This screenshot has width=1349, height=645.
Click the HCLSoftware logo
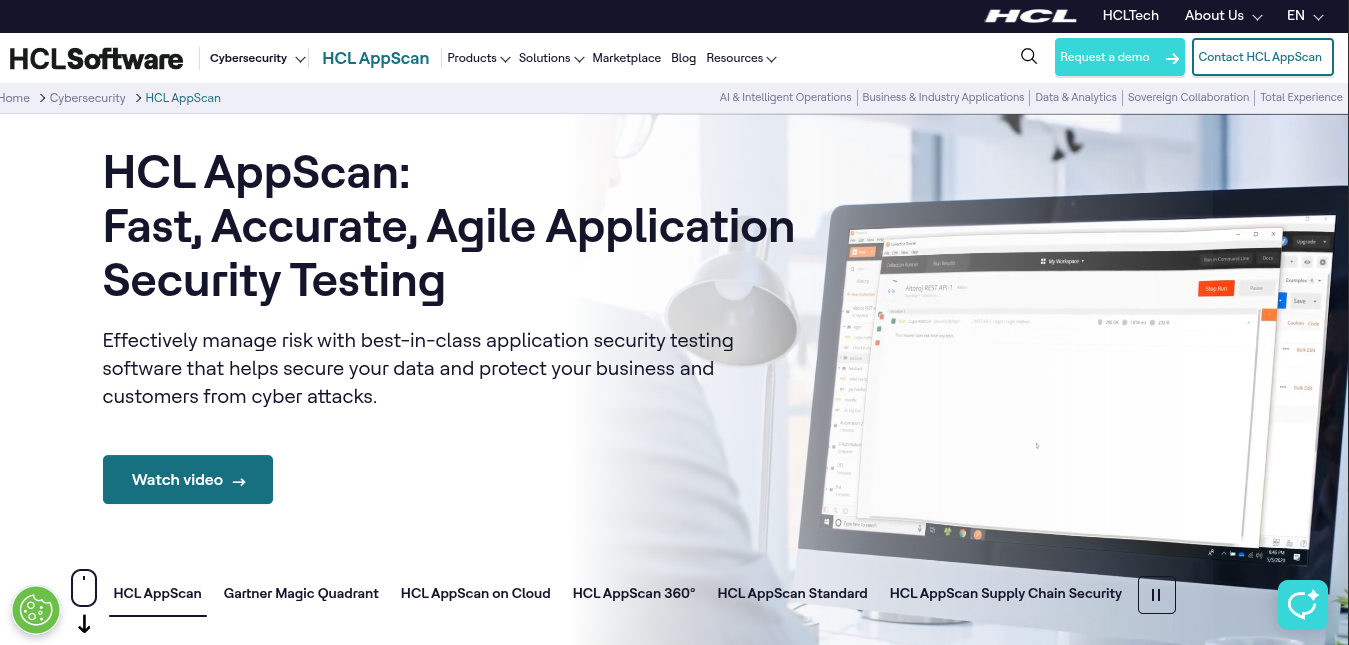coord(96,59)
